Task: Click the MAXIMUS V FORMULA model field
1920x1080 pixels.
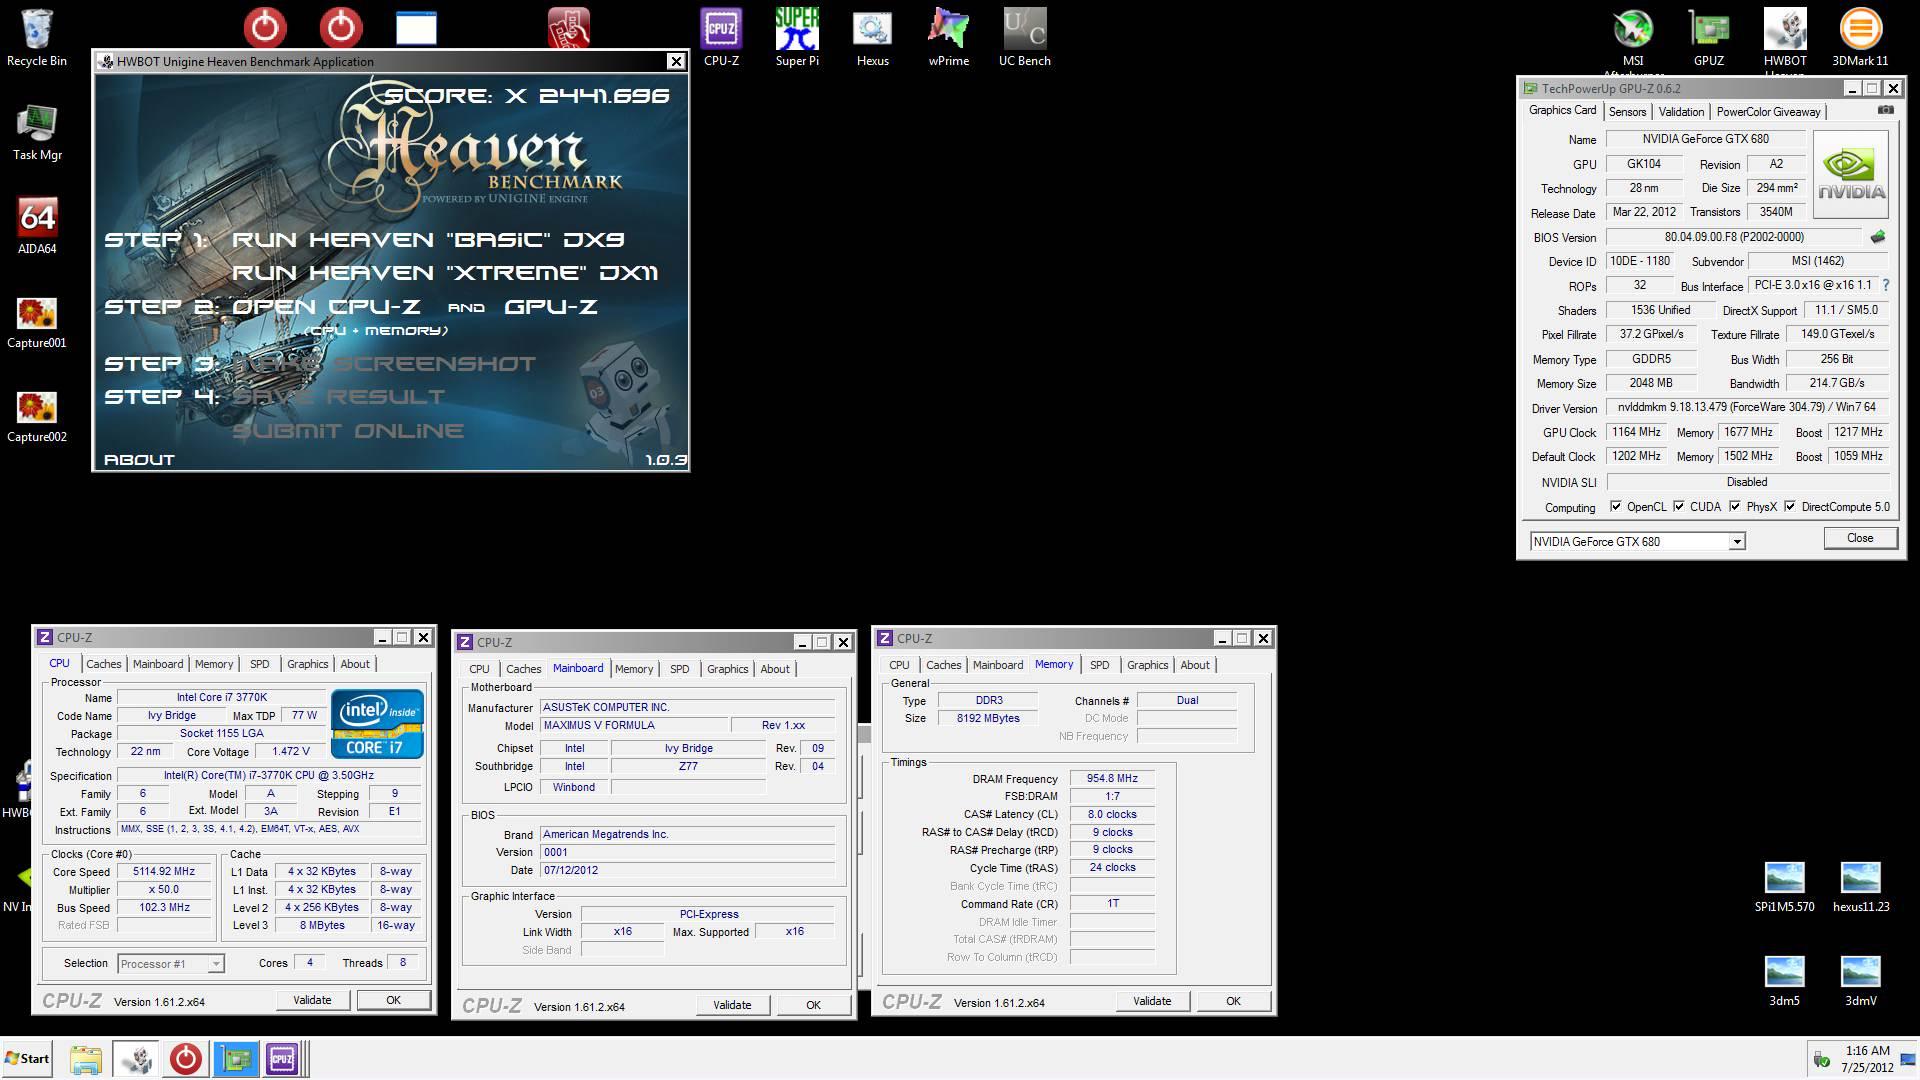Action: [632, 725]
